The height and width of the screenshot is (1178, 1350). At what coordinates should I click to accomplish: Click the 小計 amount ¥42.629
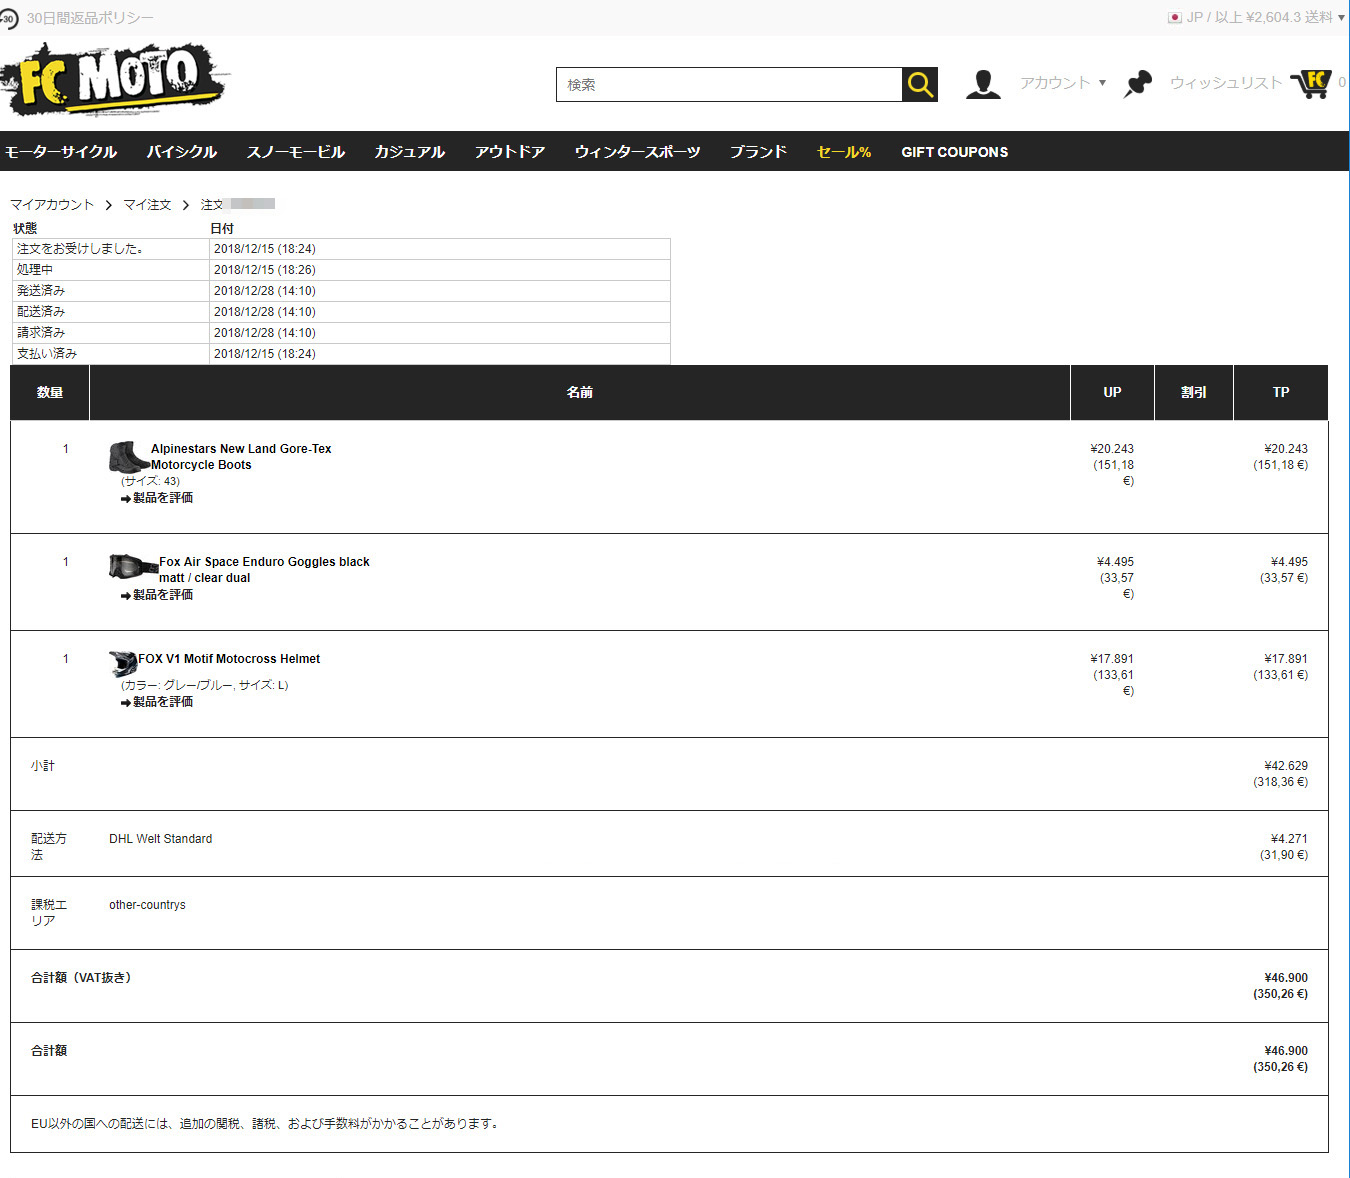tap(1286, 766)
